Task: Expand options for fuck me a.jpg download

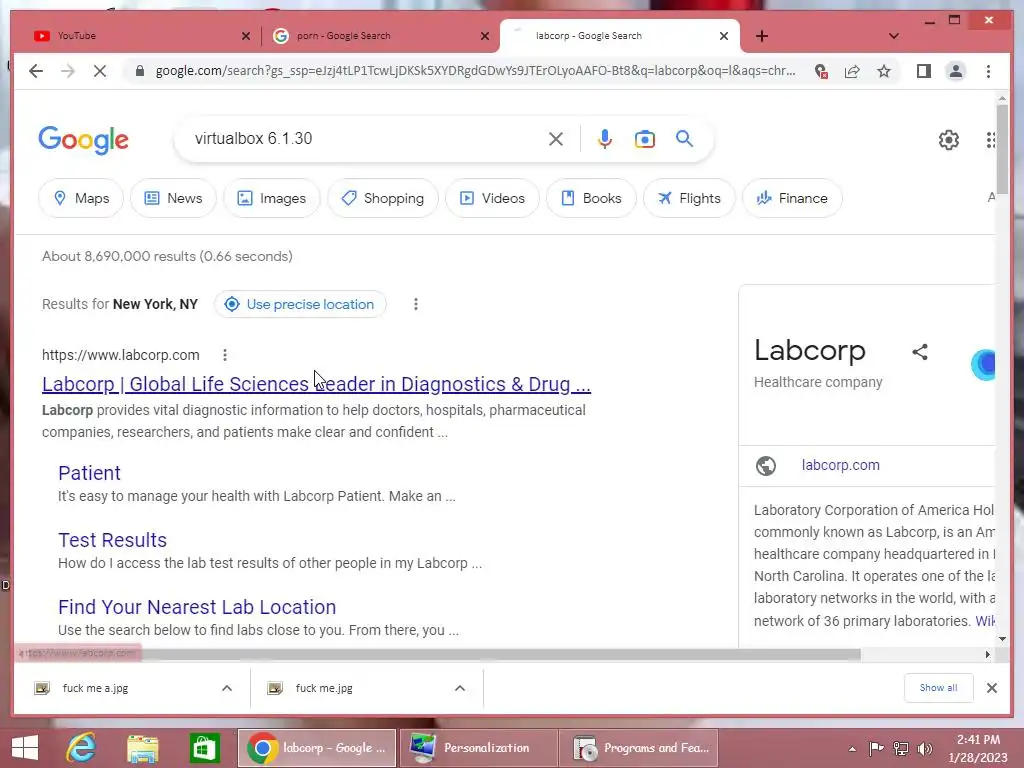Action: coord(227,688)
